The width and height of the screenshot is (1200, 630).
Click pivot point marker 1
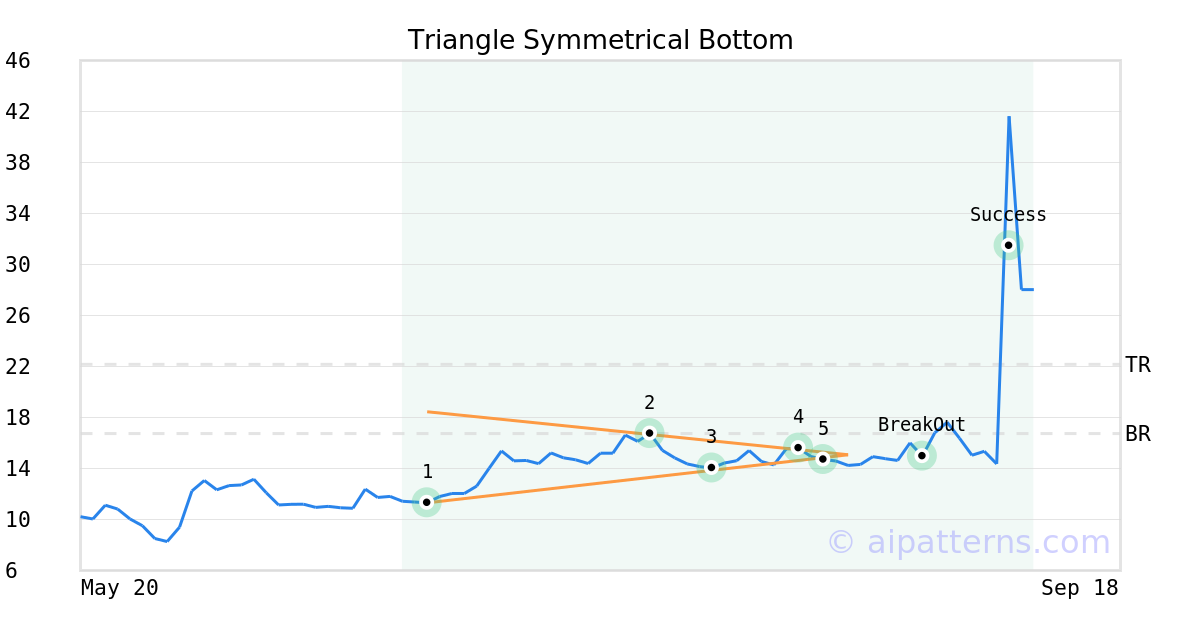(x=427, y=502)
